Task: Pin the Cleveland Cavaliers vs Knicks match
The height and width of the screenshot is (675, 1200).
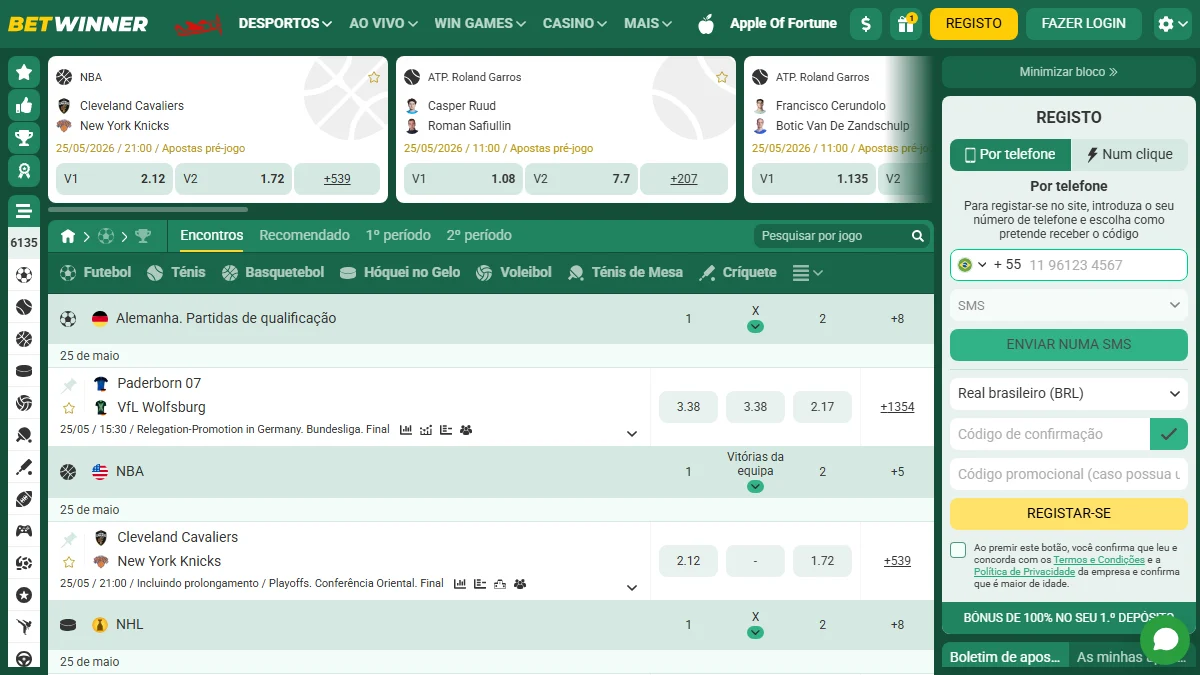Action: click(x=69, y=538)
